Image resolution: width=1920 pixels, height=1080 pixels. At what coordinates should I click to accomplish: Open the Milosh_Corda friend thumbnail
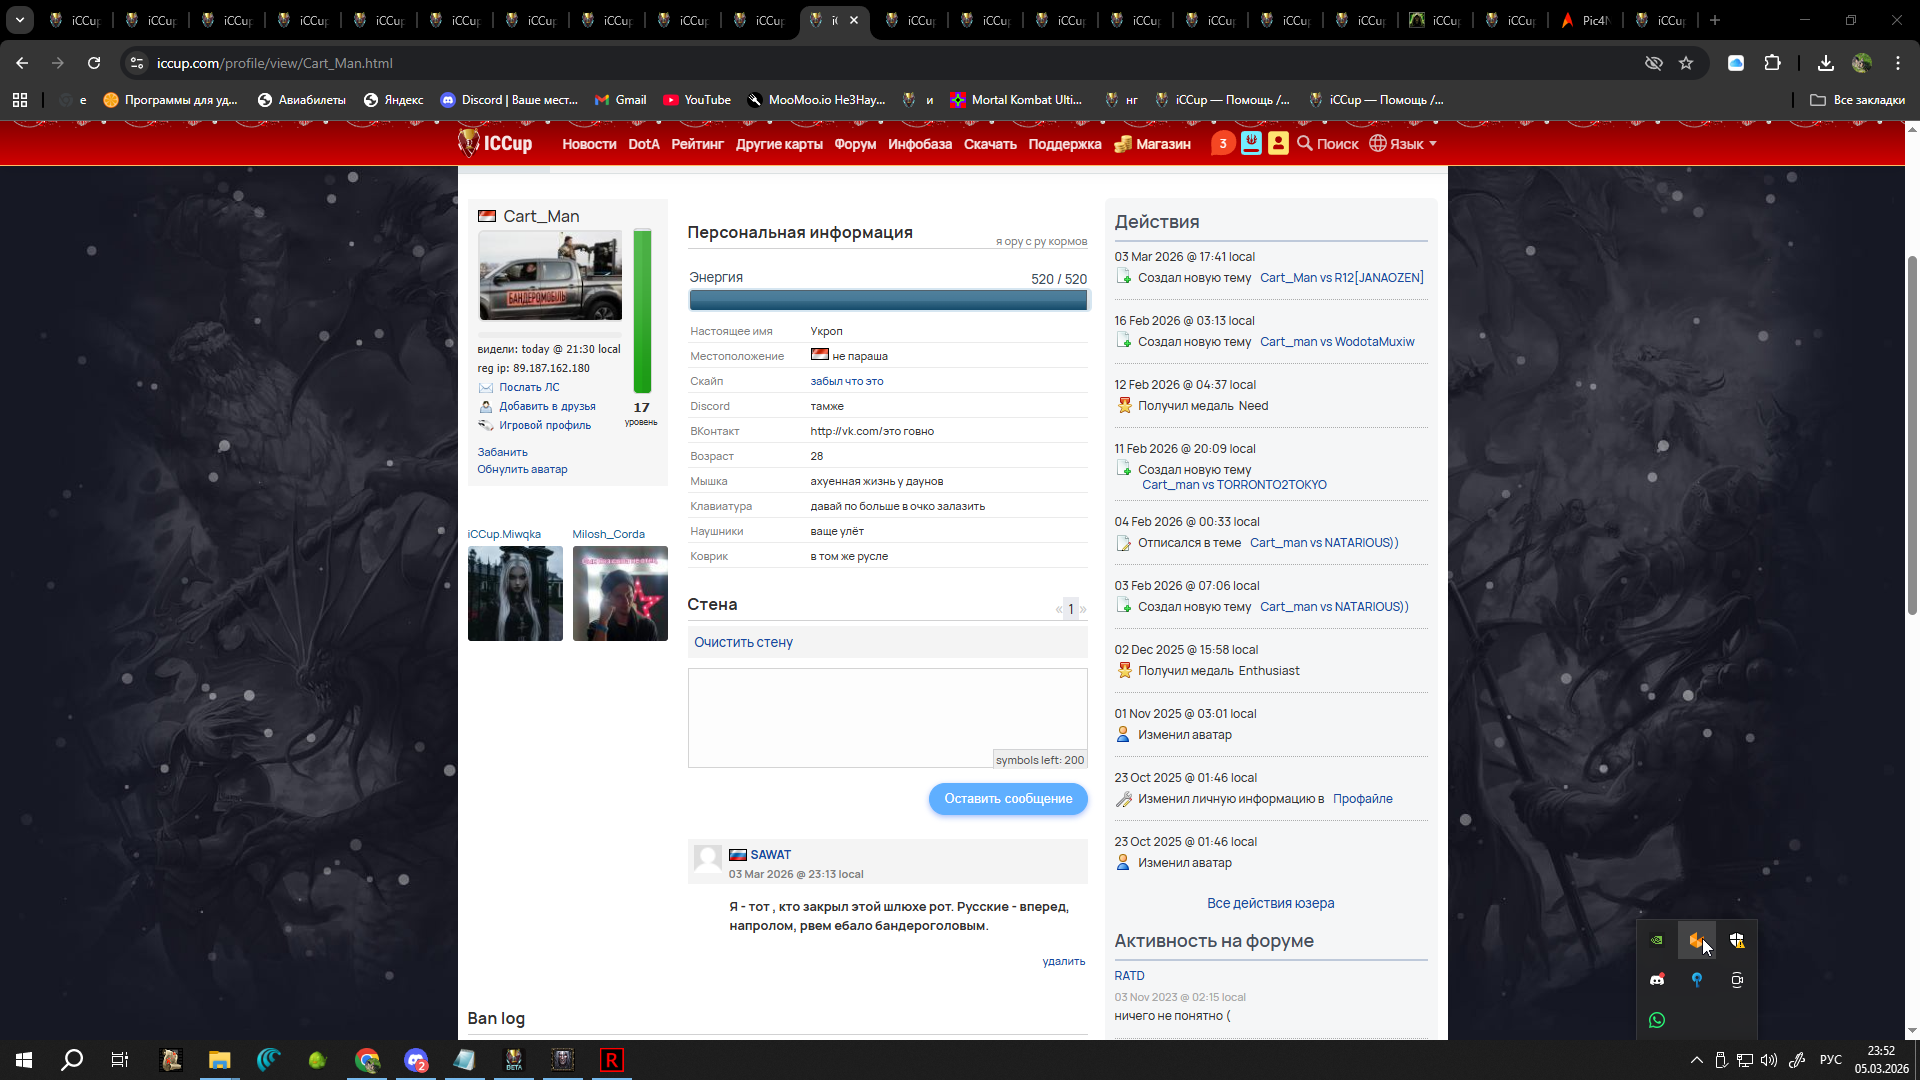tap(620, 593)
